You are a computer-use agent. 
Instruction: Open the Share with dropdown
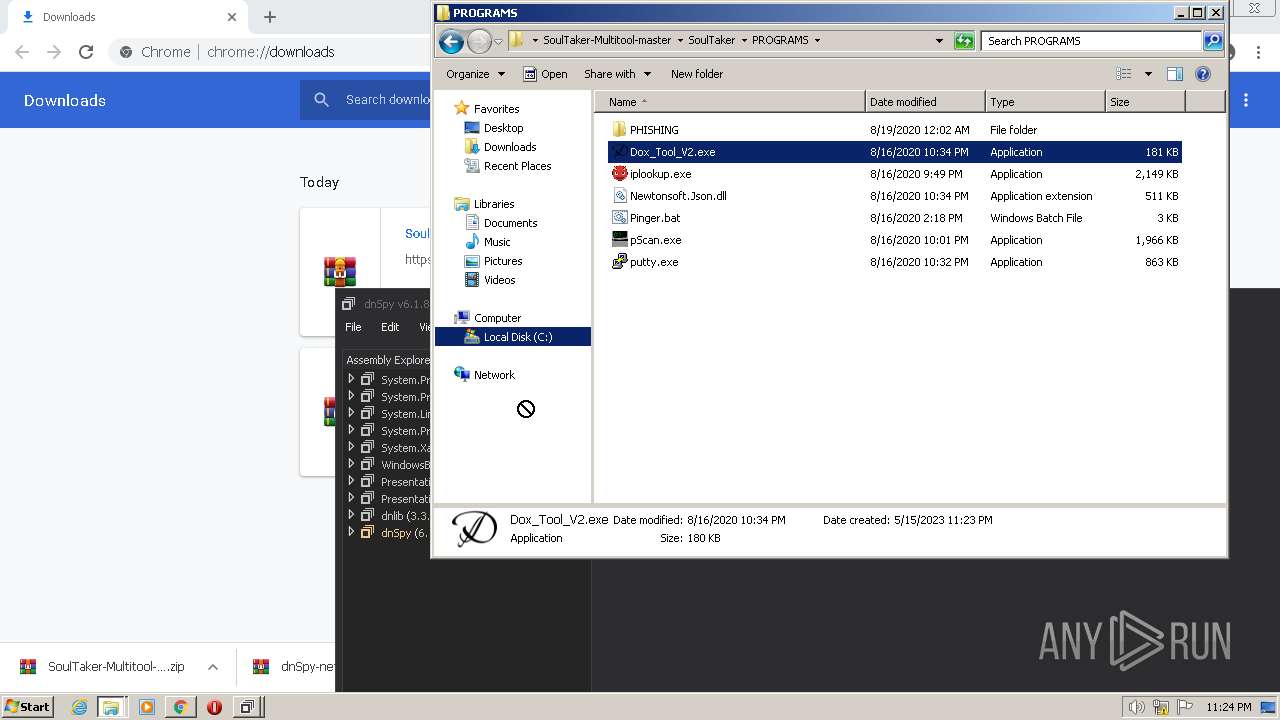pyautogui.click(x=617, y=74)
